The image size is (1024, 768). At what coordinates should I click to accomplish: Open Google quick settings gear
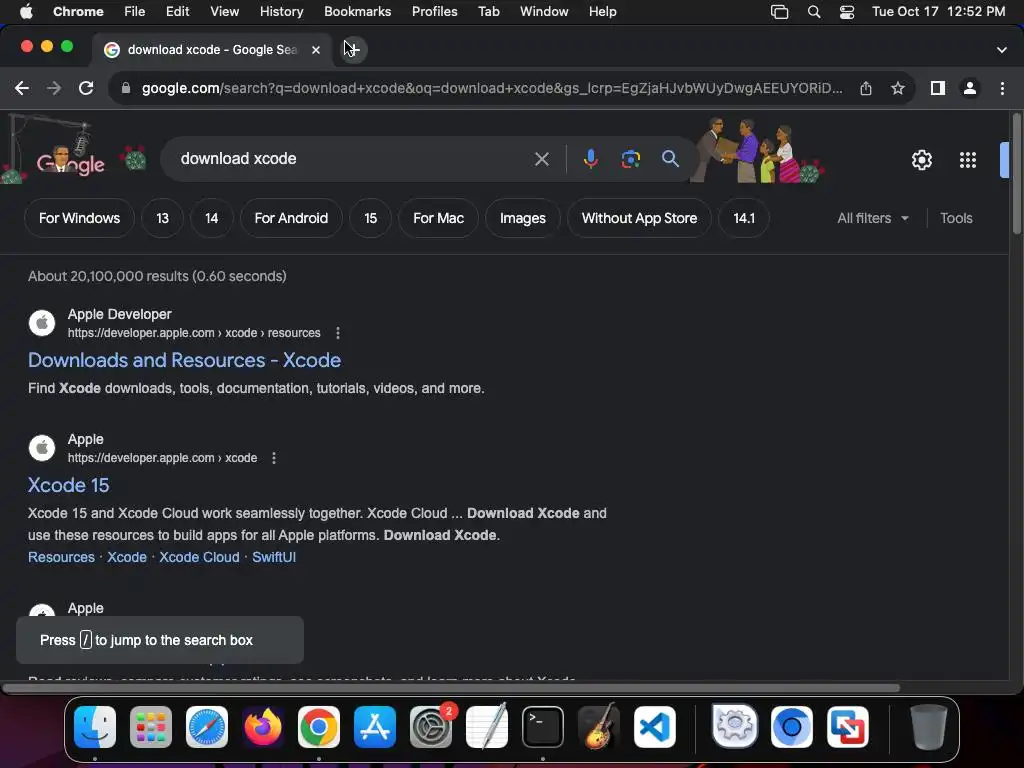tap(921, 160)
